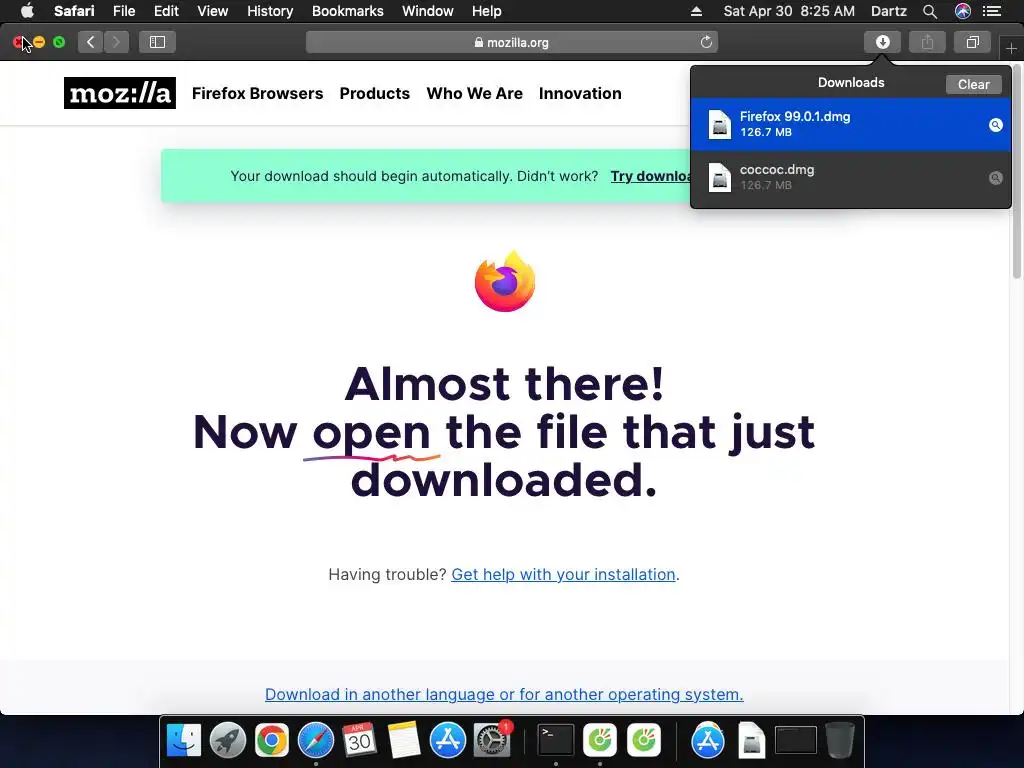Viewport: 1024px width, 768px height.
Task: Expand the Products navigation menu
Action: (374, 93)
